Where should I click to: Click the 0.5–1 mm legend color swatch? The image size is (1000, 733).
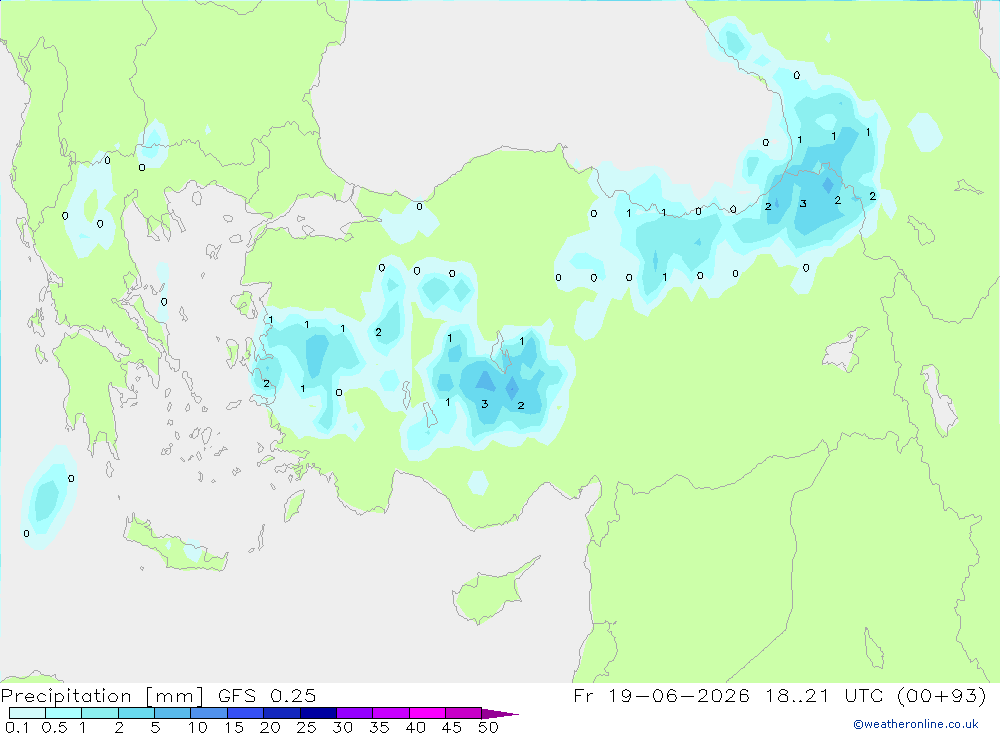pos(64,713)
